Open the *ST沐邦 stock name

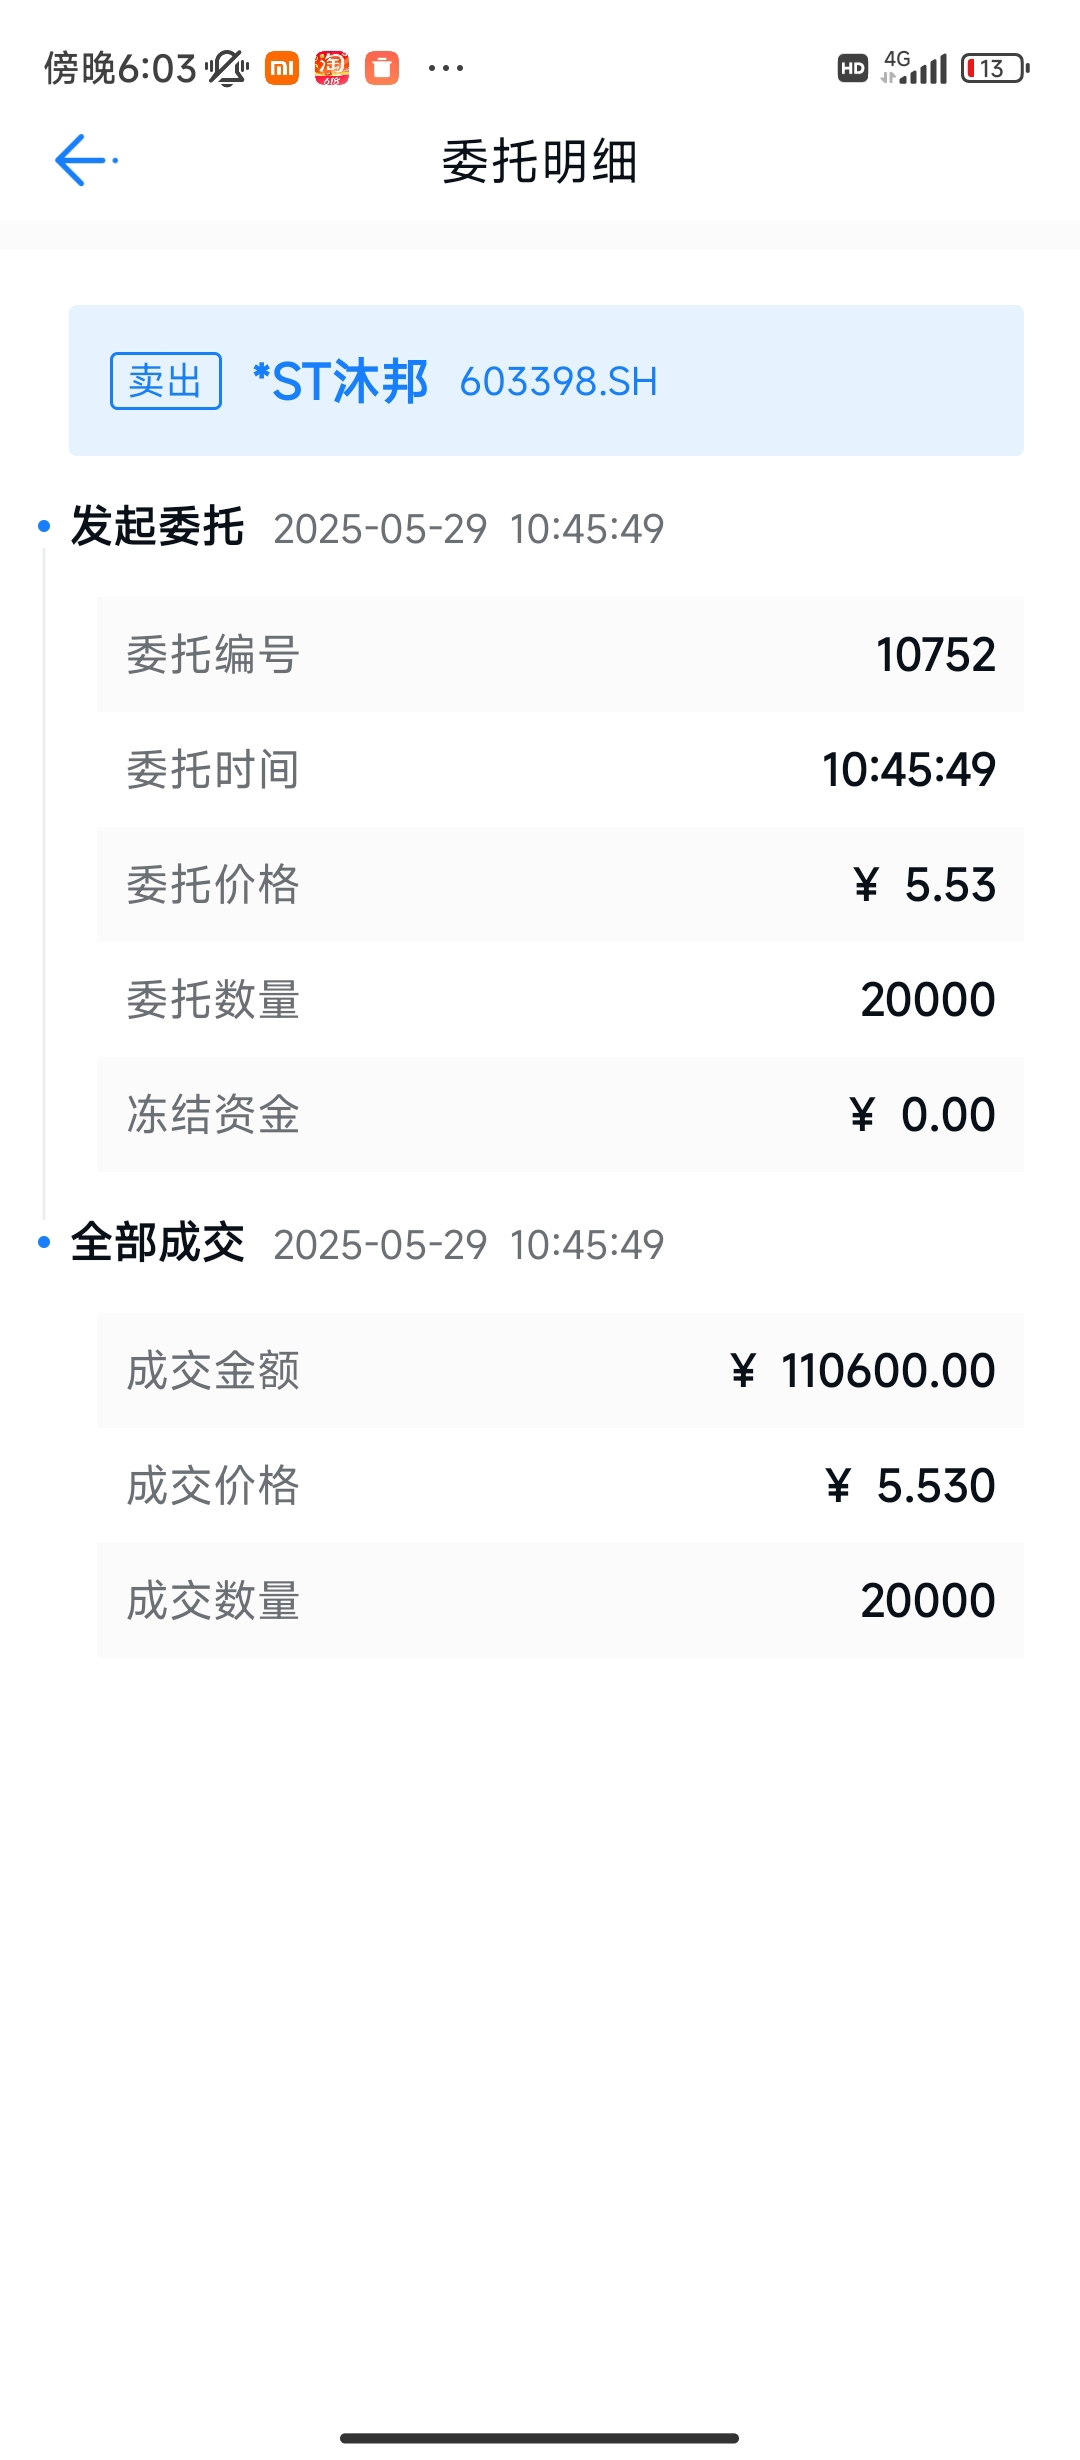coord(340,381)
